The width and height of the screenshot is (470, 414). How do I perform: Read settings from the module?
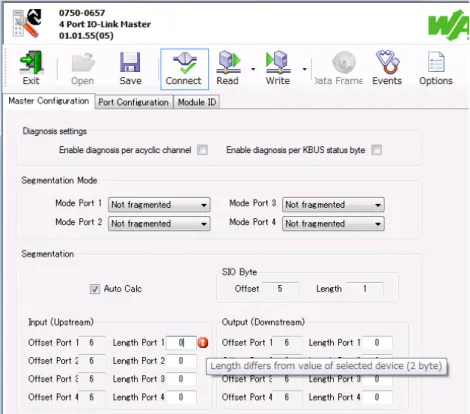click(x=228, y=62)
